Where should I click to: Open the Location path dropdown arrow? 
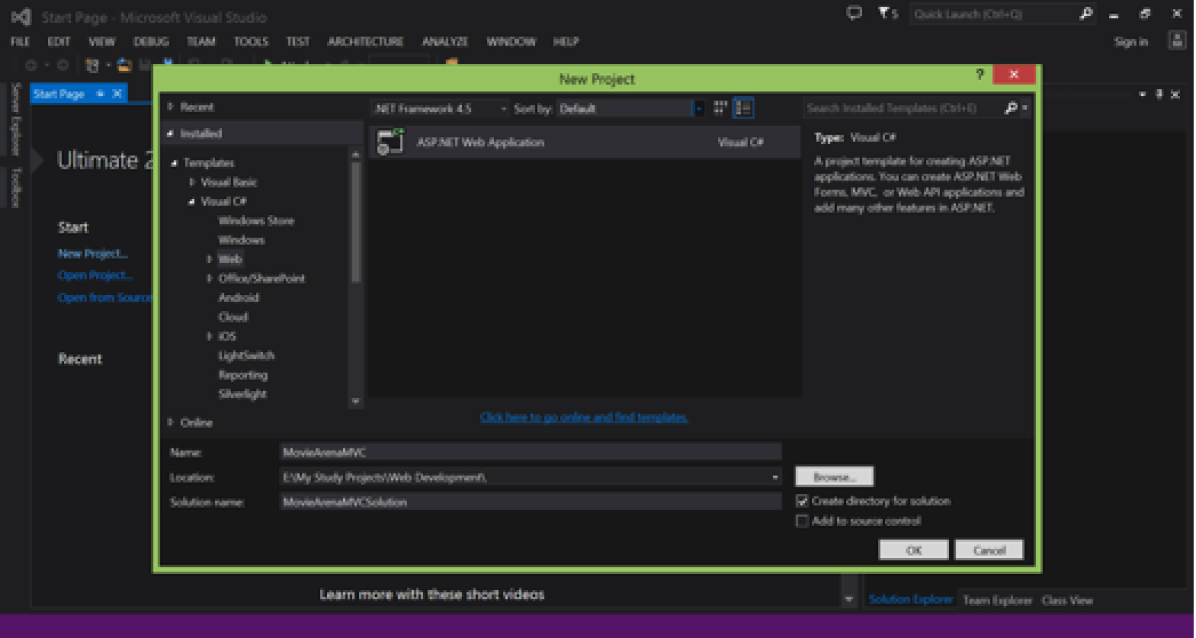[775, 478]
